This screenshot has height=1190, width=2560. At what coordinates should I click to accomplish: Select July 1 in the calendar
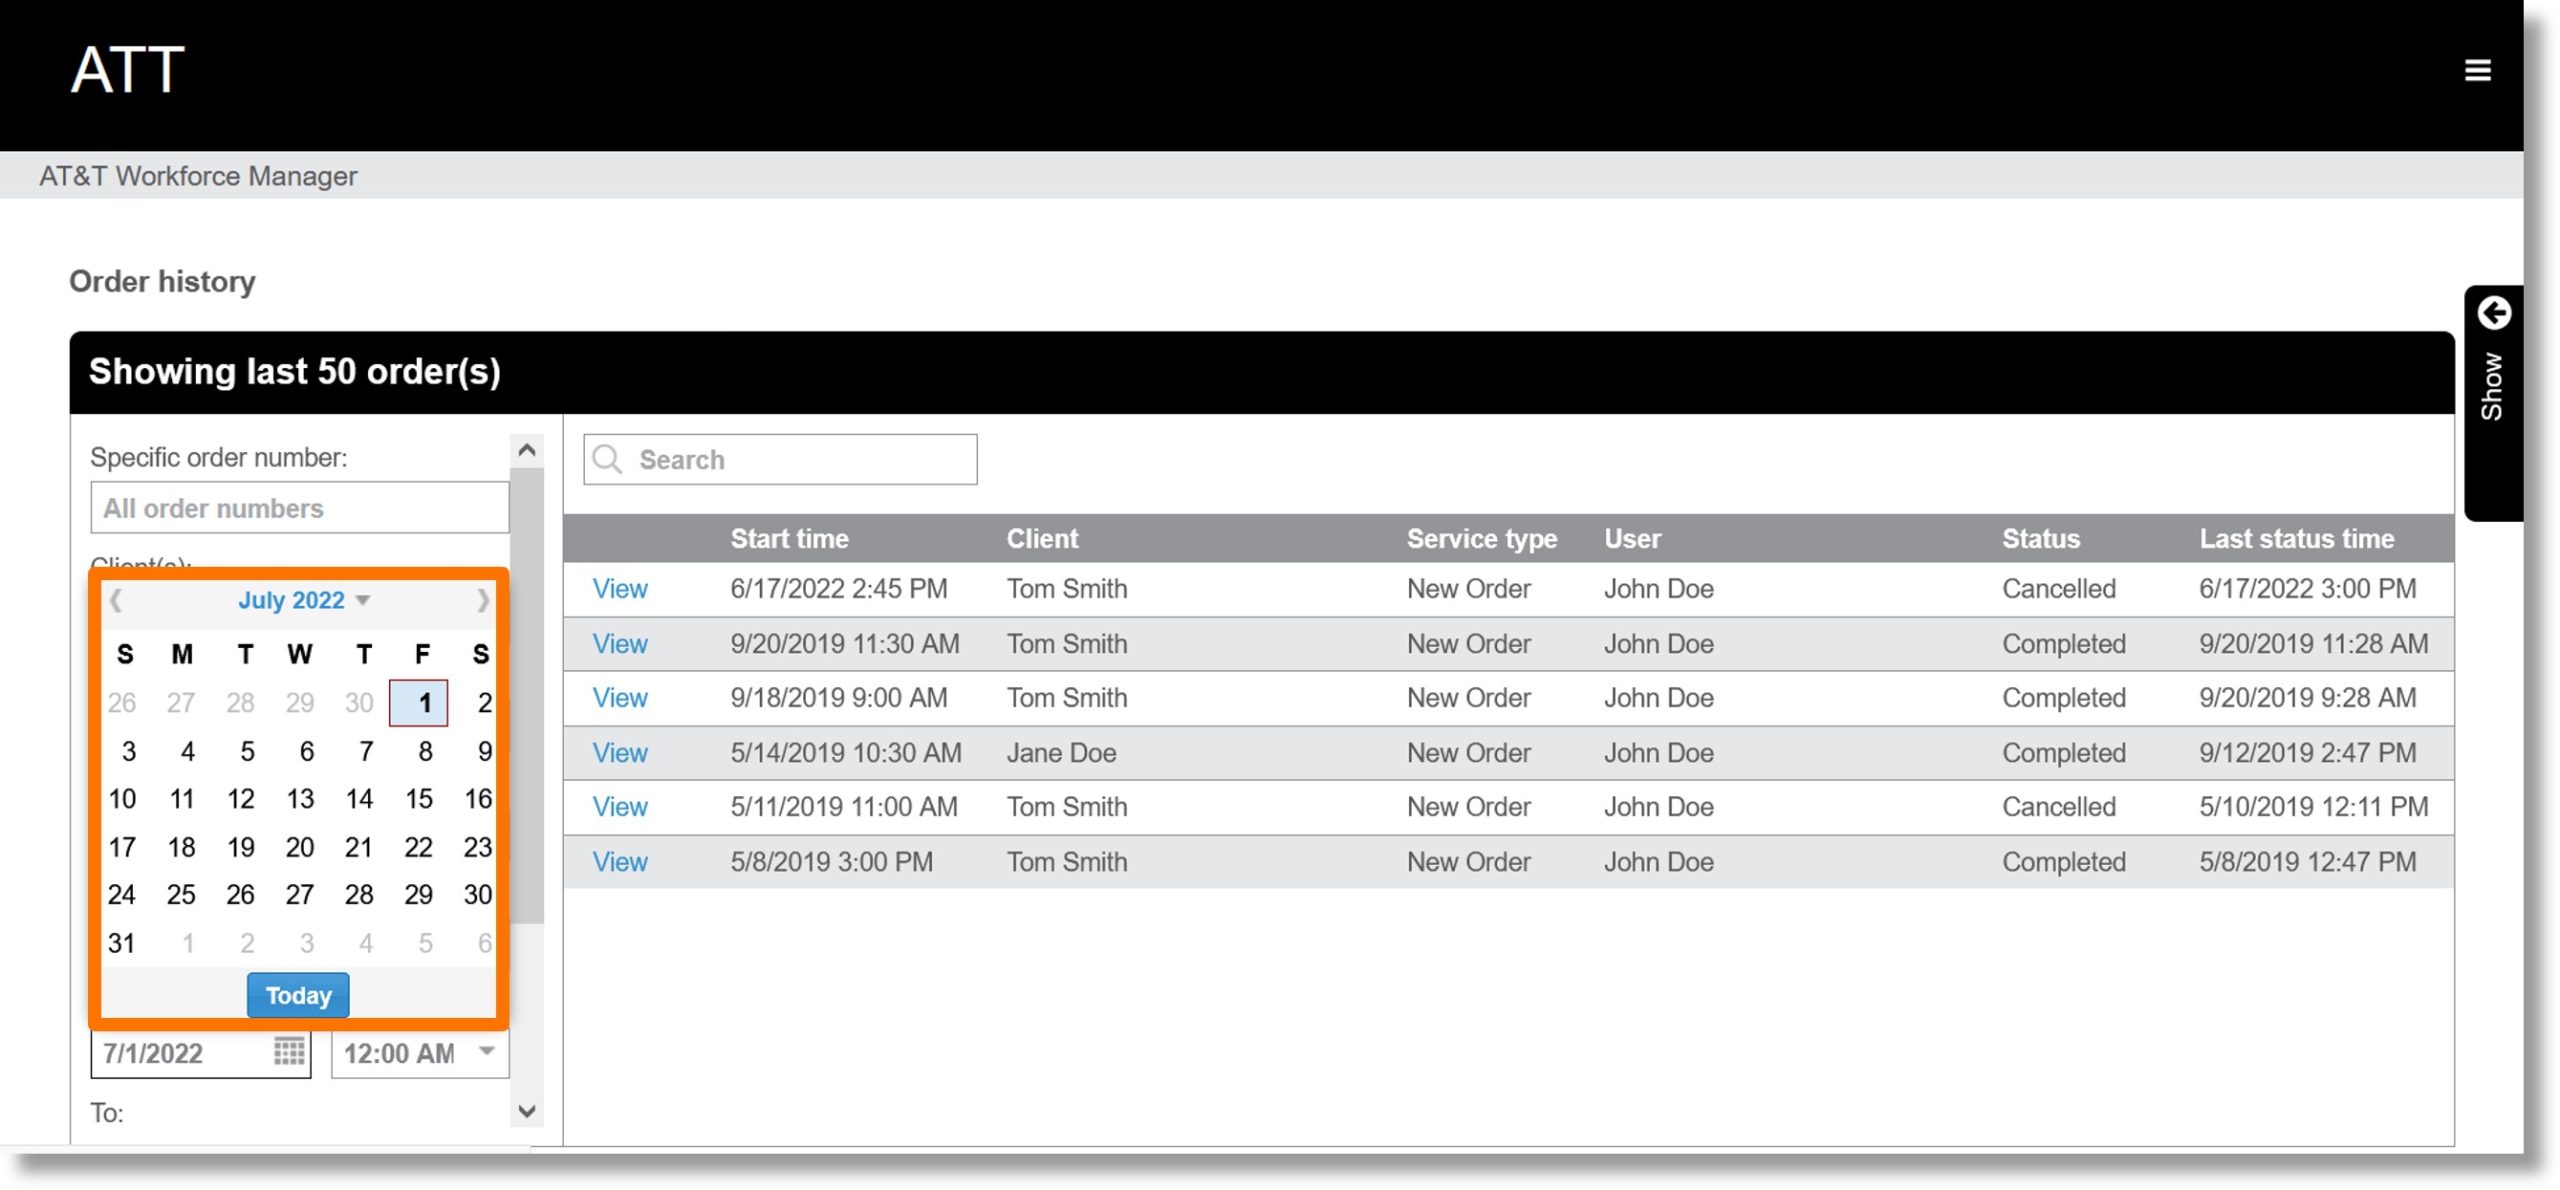tap(419, 703)
